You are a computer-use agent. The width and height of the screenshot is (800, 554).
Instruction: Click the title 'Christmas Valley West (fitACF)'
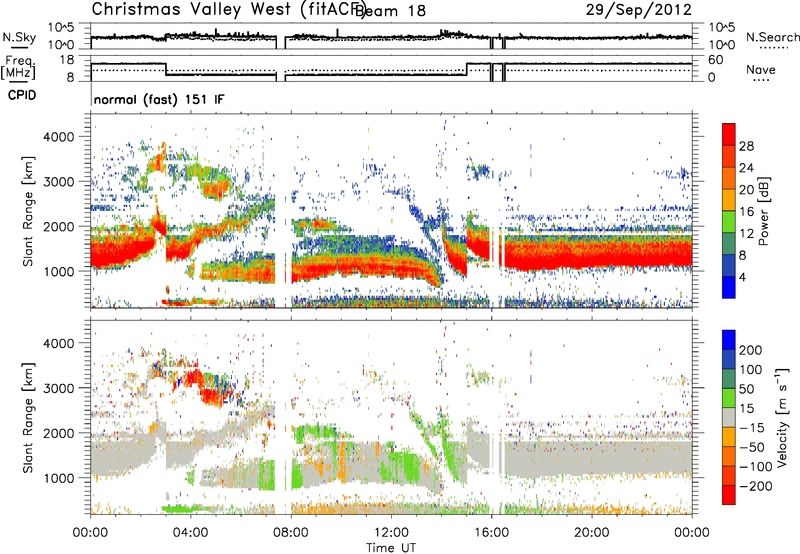[228, 10]
